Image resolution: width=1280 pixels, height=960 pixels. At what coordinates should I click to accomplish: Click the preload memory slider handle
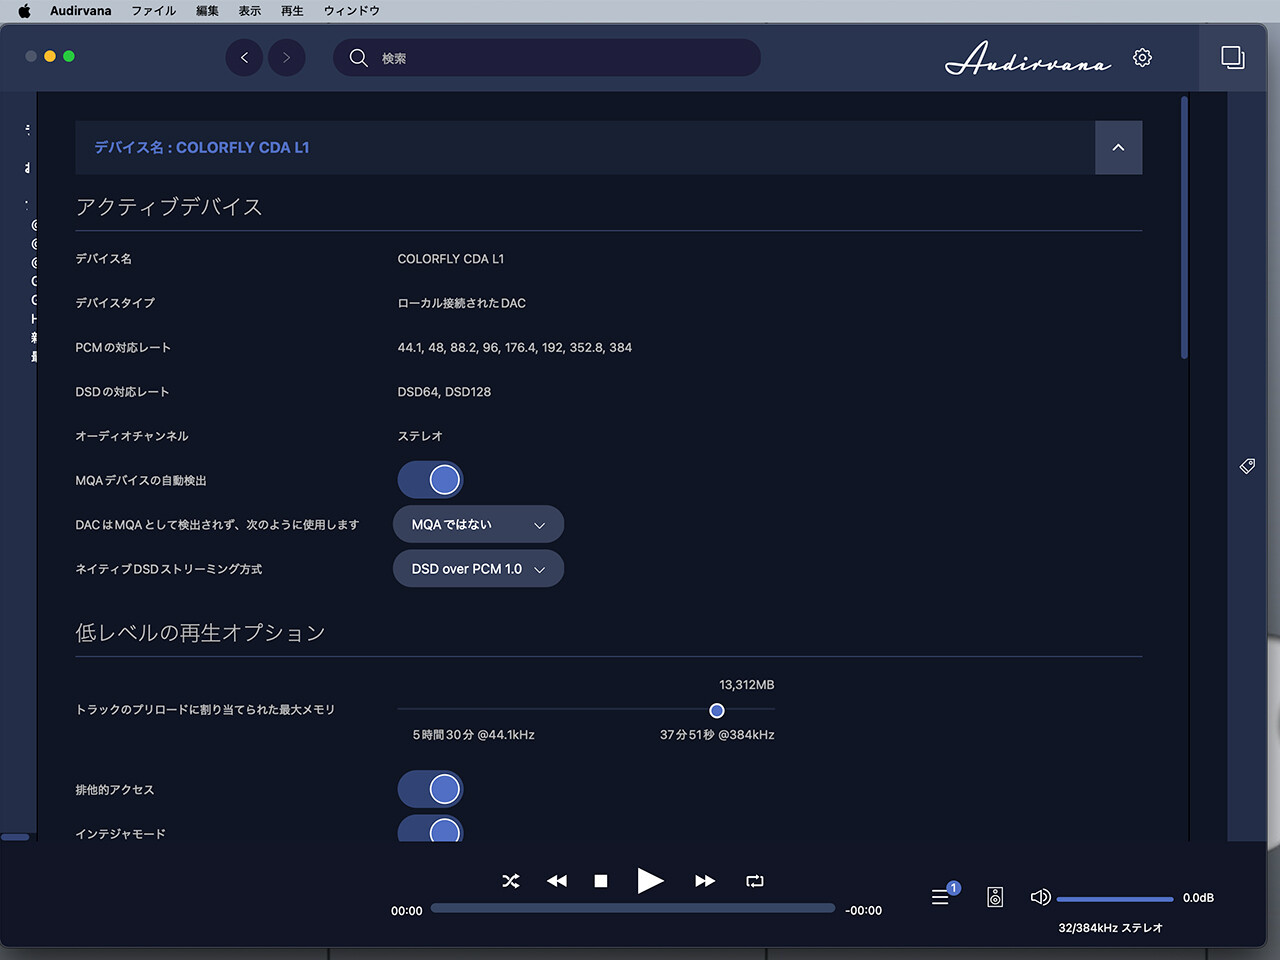tap(717, 711)
